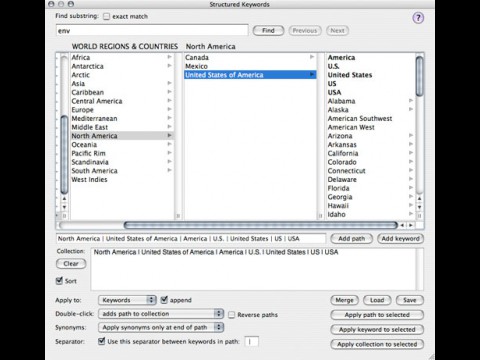Click Apply collection to selected
Image resolution: width=480 pixels, height=360 pixels.
[x=377, y=344]
